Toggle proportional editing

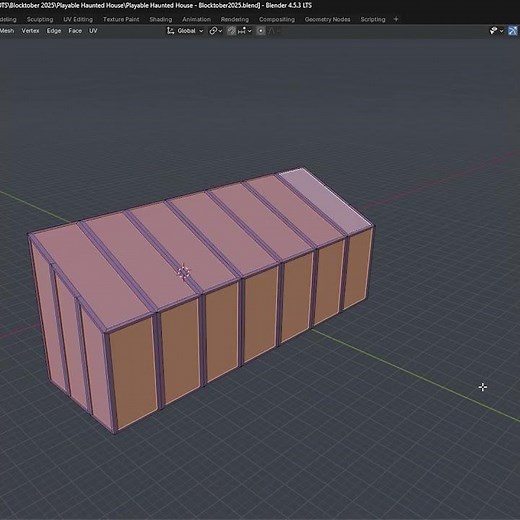261,31
